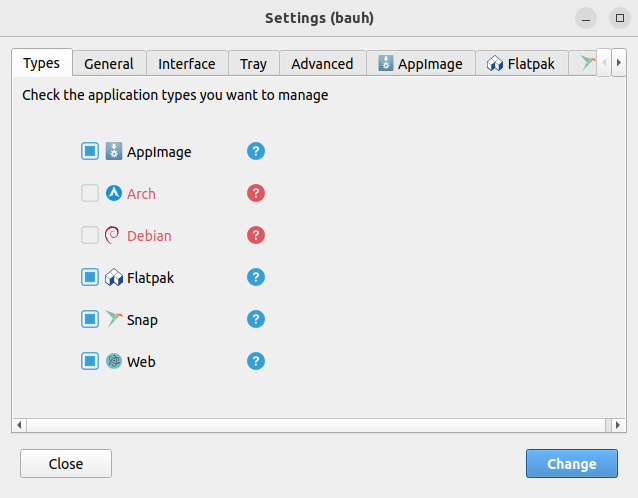Click the blue help icon beside Snap
This screenshot has width=638, height=498.
[x=256, y=319]
